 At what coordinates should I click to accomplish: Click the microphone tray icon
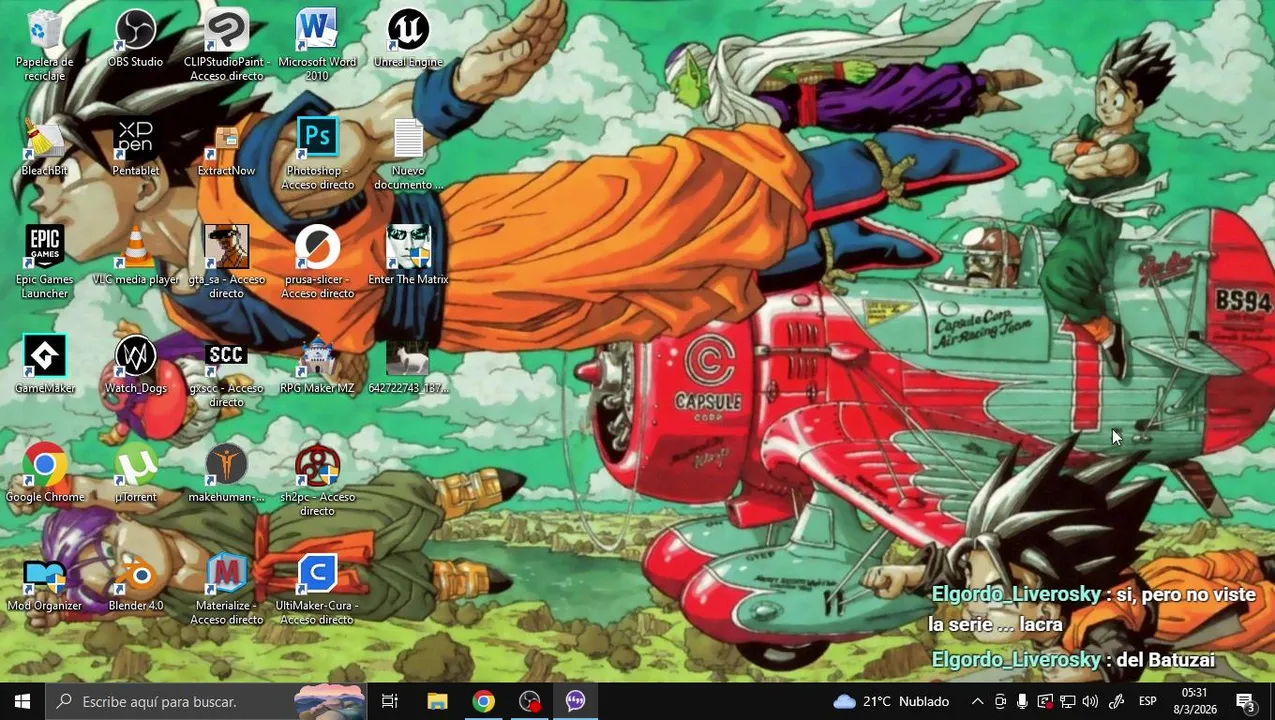(1022, 701)
